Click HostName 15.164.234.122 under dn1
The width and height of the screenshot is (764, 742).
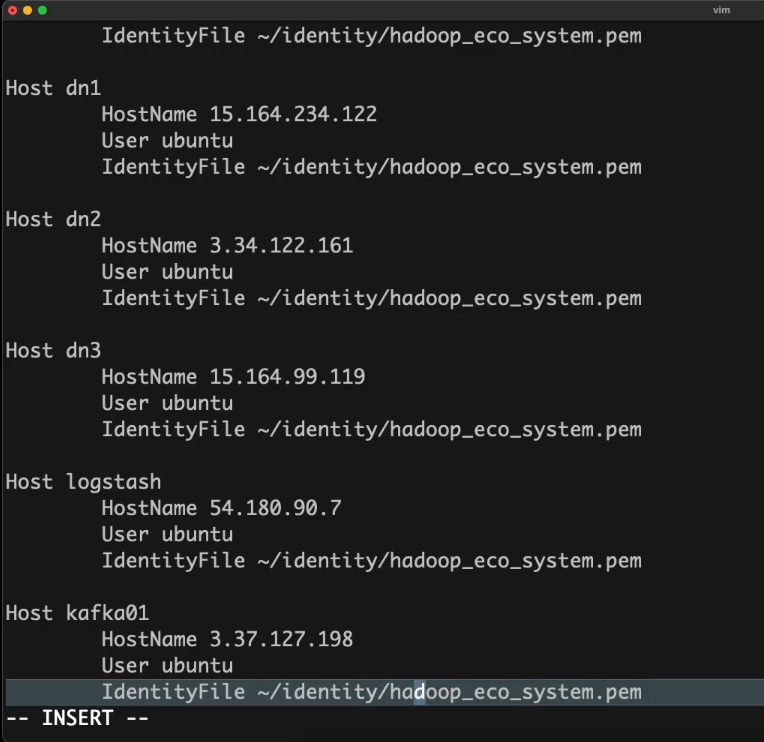(x=239, y=114)
